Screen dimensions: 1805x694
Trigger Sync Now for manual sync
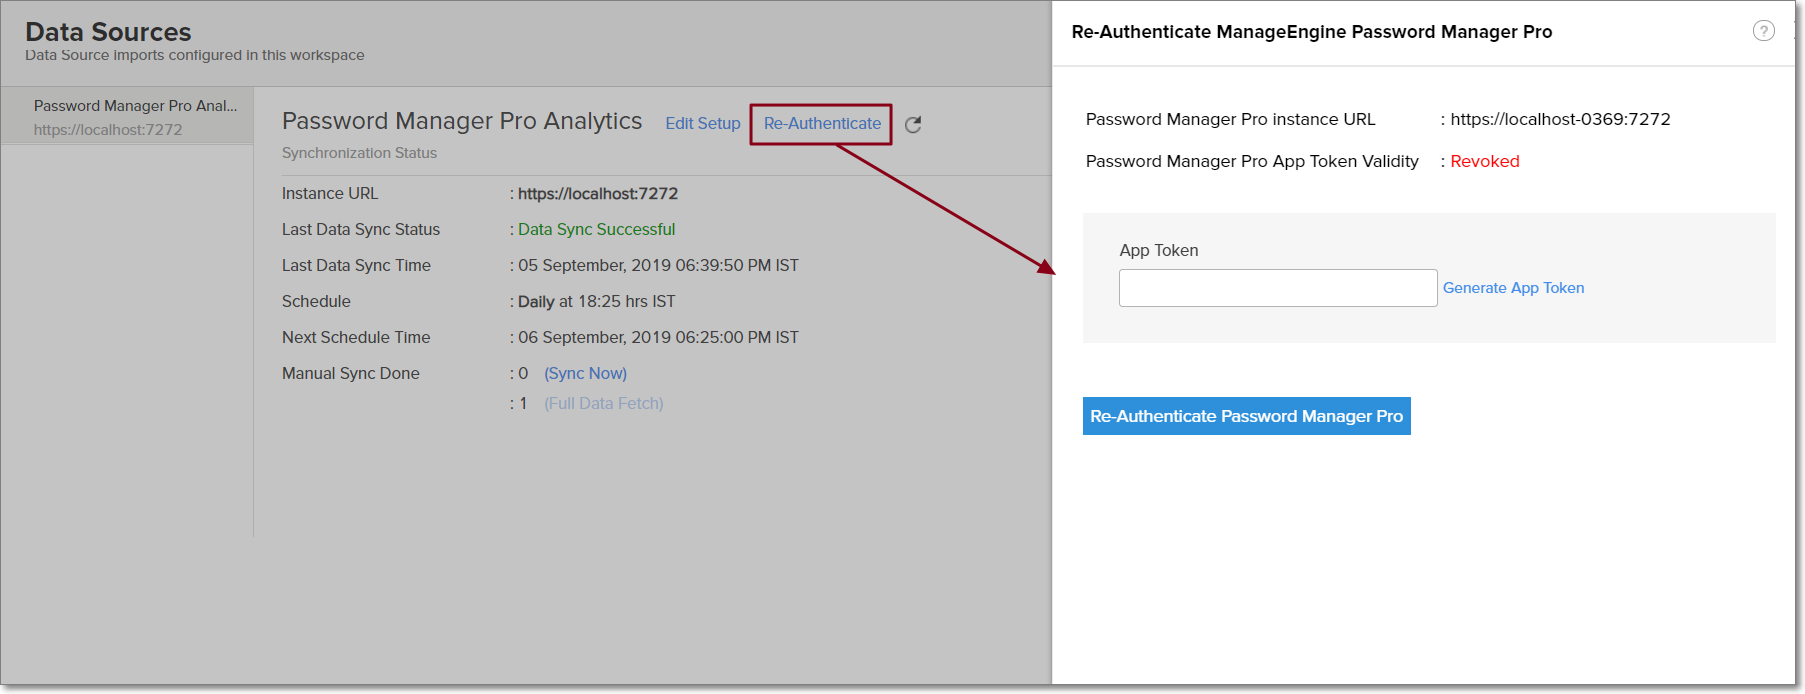point(585,373)
